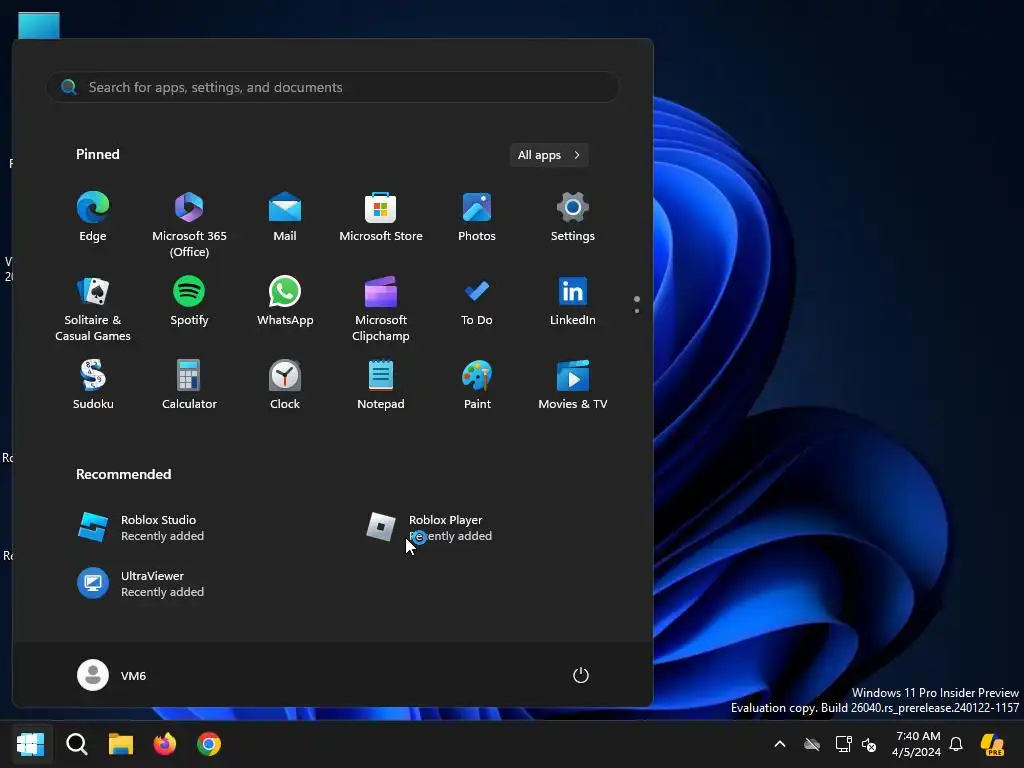
Task: Open Spotify from pinned apps
Action: pos(189,301)
